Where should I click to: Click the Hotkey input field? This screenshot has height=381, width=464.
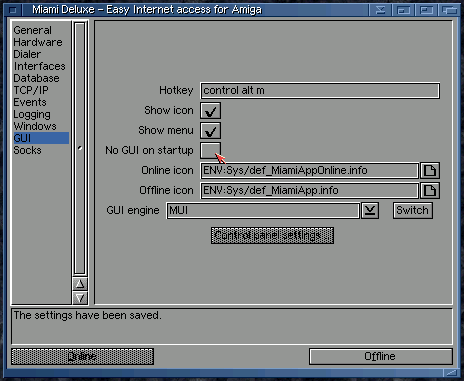(x=320, y=91)
